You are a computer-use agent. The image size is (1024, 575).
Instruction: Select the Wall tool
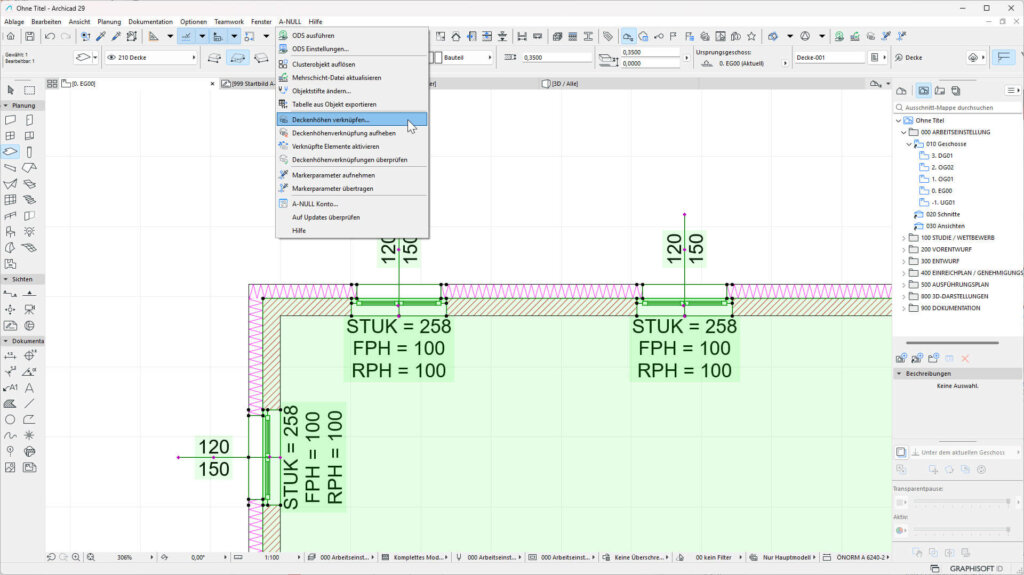pyautogui.click(x=10, y=120)
